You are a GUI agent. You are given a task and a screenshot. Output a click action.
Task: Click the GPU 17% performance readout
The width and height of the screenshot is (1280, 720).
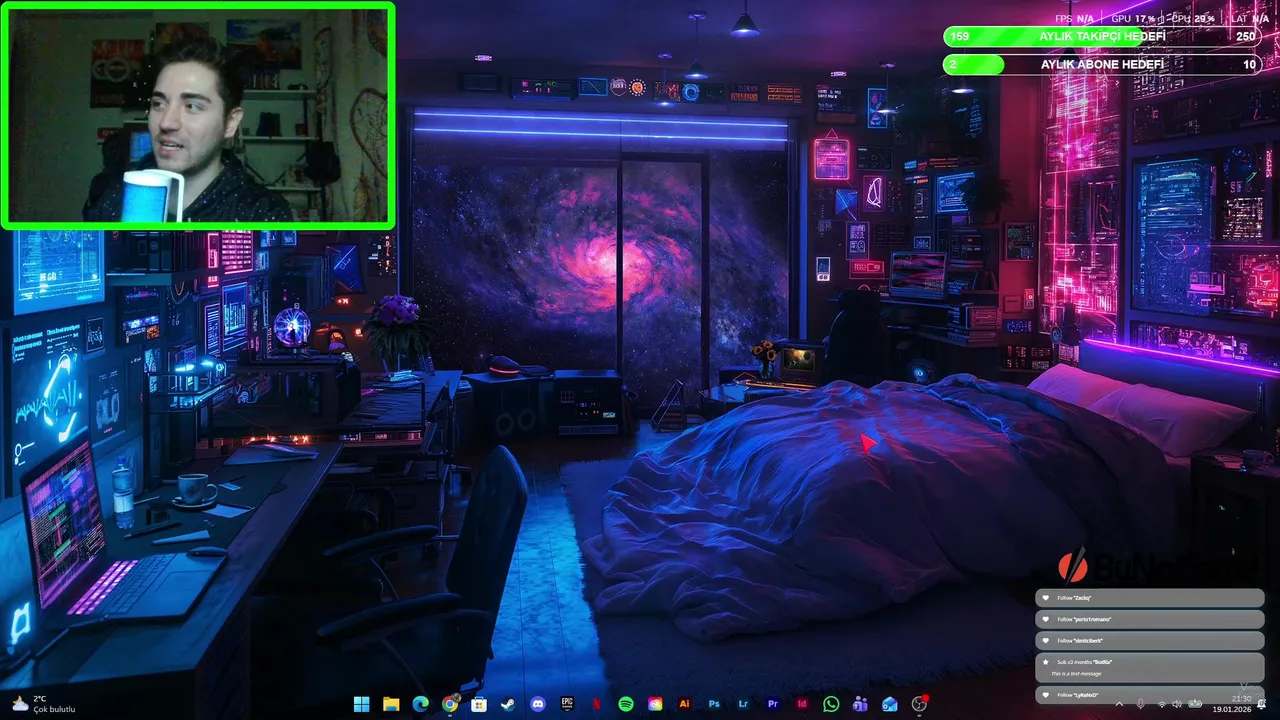(x=1133, y=18)
